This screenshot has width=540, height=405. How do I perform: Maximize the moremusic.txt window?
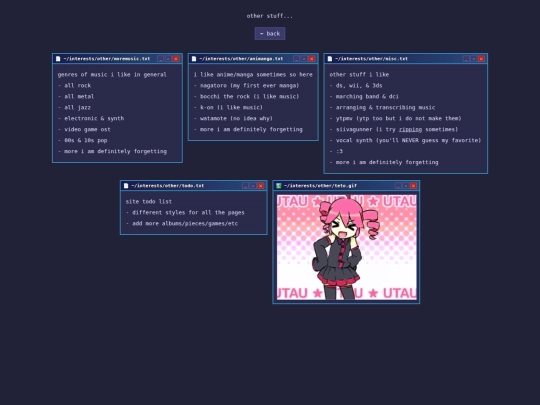(x=168, y=59)
